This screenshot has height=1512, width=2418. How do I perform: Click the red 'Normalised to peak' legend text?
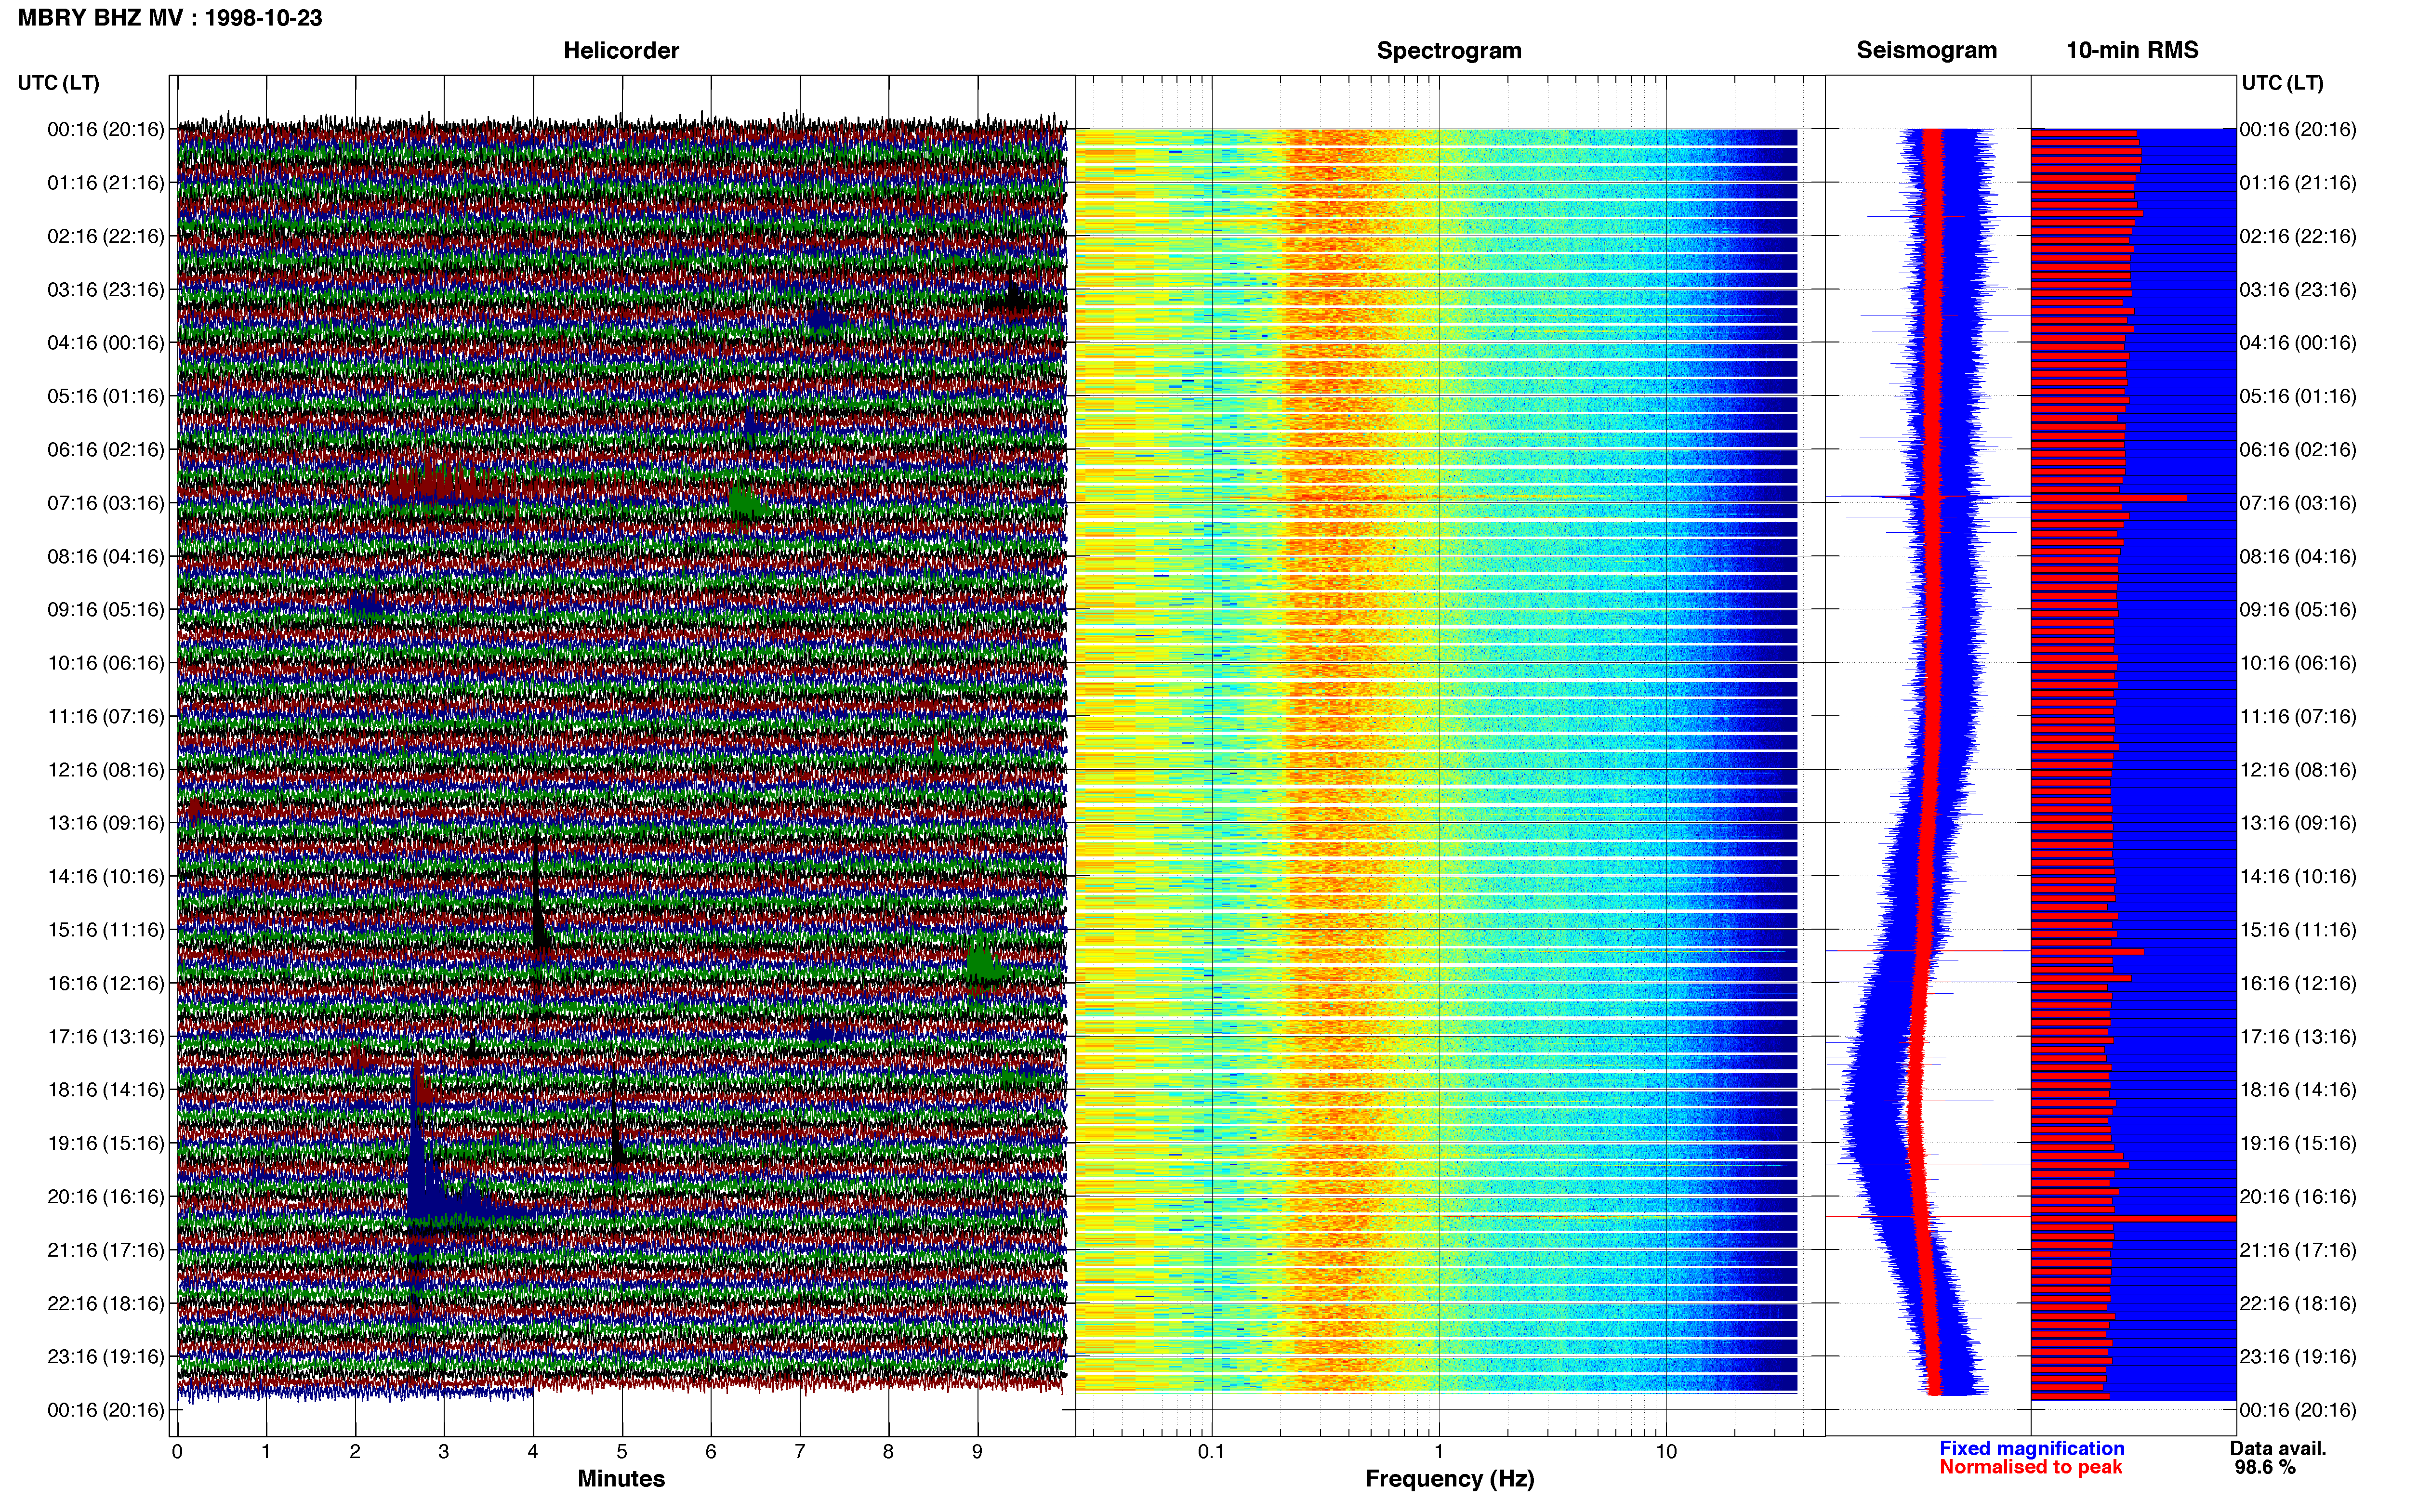click(x=2030, y=1467)
